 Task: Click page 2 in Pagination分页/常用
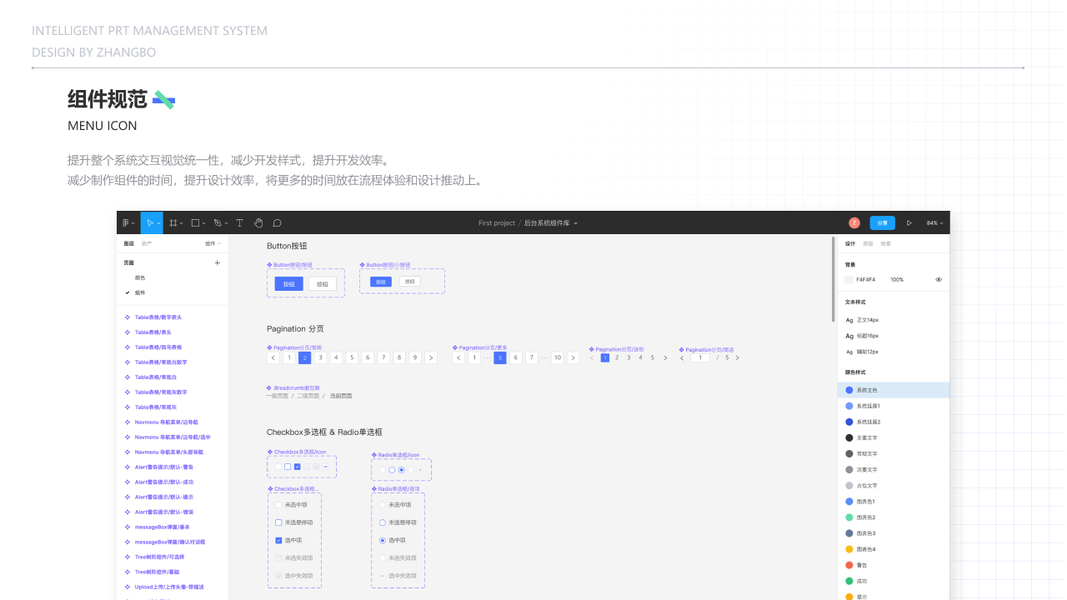tap(304, 358)
